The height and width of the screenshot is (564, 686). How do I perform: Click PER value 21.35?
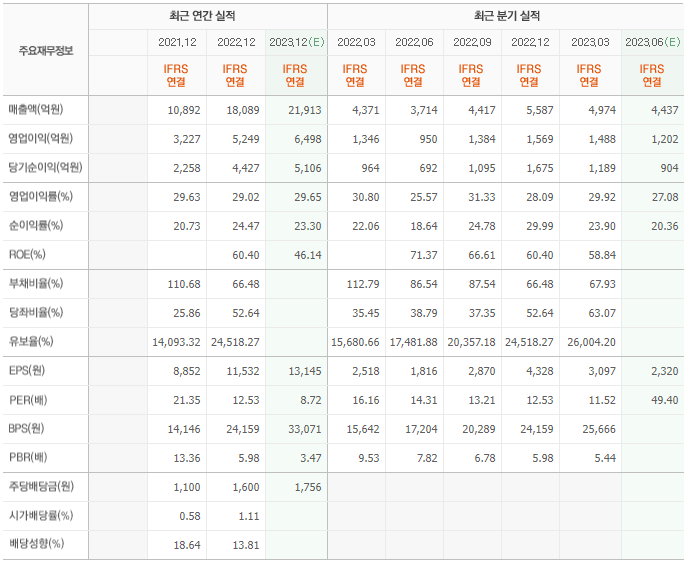tap(187, 400)
